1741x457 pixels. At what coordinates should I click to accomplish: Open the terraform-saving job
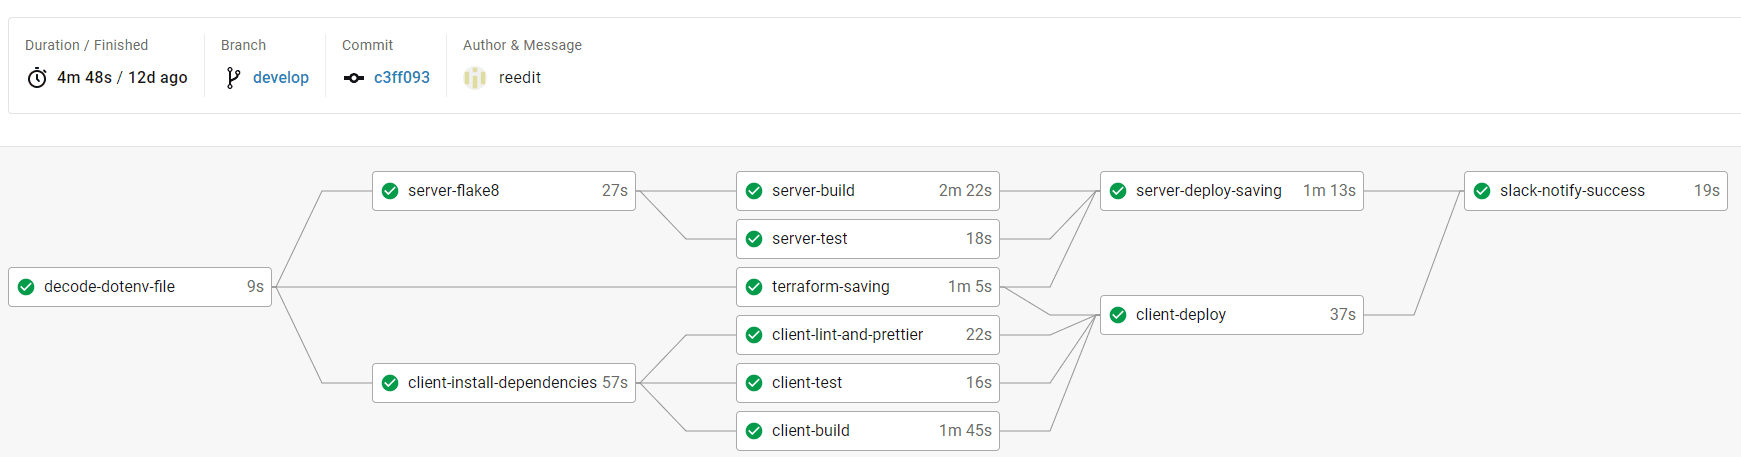coord(867,287)
